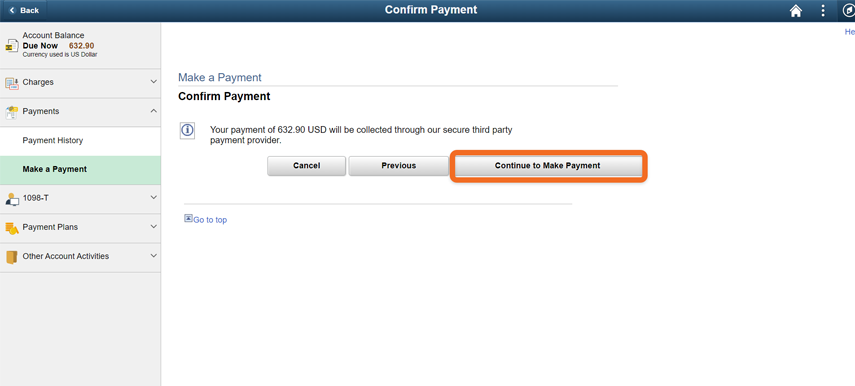This screenshot has height=386, width=855.
Task: Click the Other Account Activities icon
Action: (x=11, y=257)
